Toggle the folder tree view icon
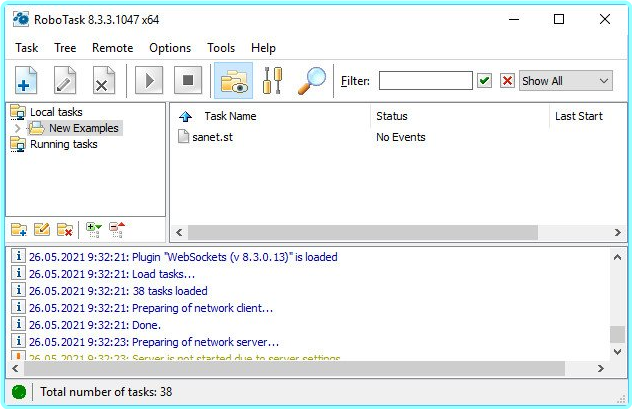 (x=233, y=81)
